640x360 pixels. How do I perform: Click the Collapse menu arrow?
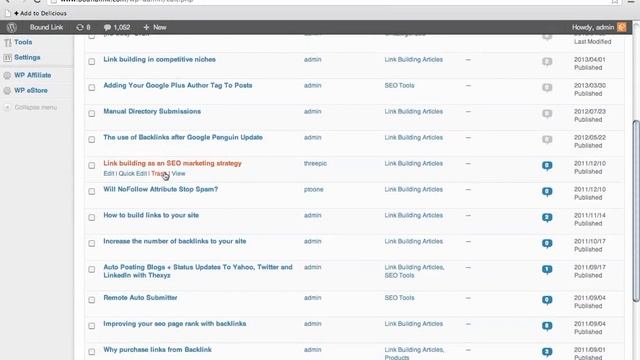[7, 107]
